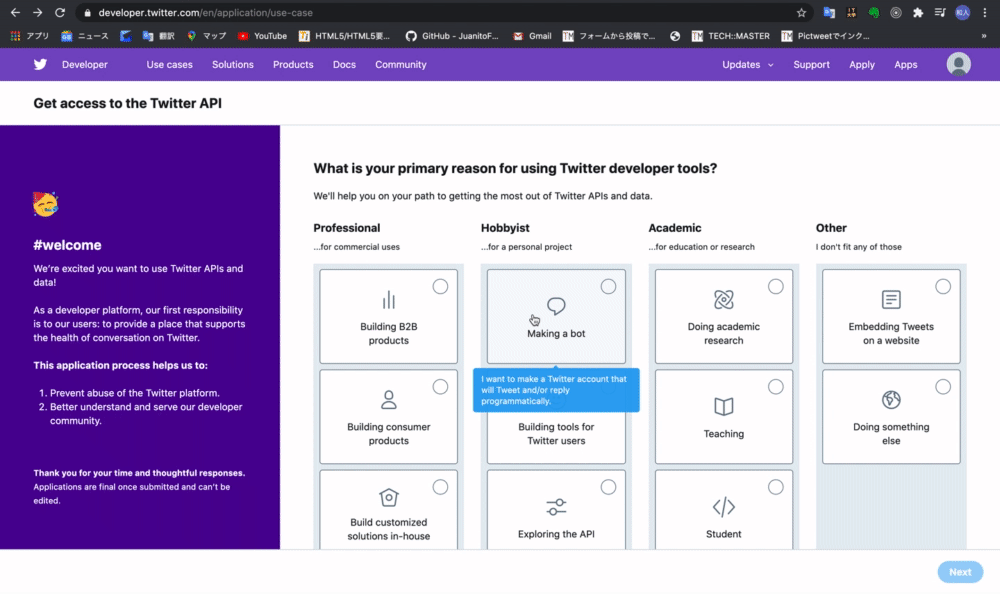The width and height of the screenshot is (1000, 594).
Task: Open the Products menu
Action: [293, 64]
